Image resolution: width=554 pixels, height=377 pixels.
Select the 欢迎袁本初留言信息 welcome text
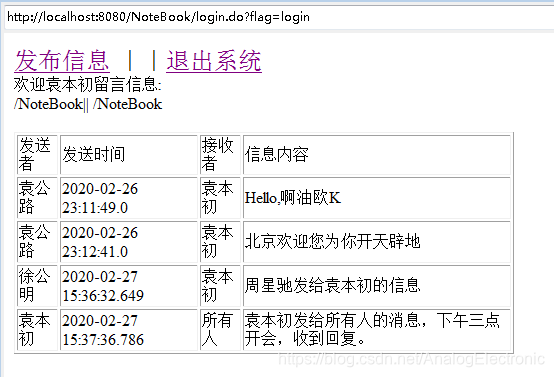coord(87,85)
